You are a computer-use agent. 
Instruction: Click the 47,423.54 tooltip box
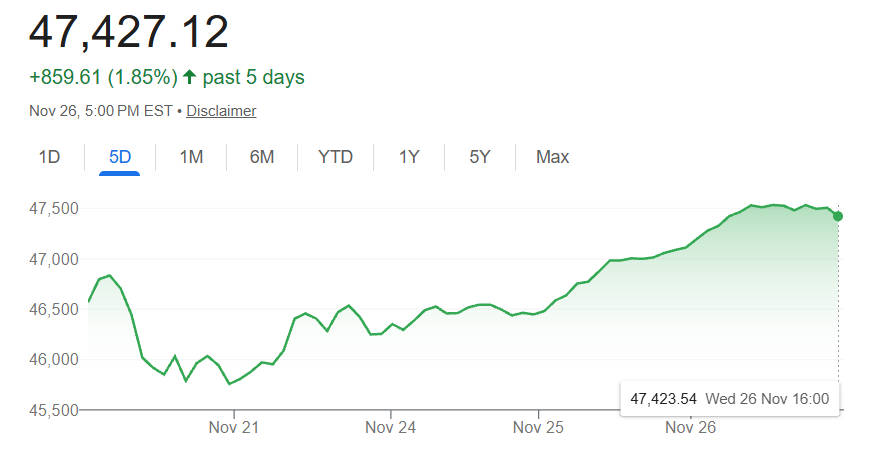(729, 399)
